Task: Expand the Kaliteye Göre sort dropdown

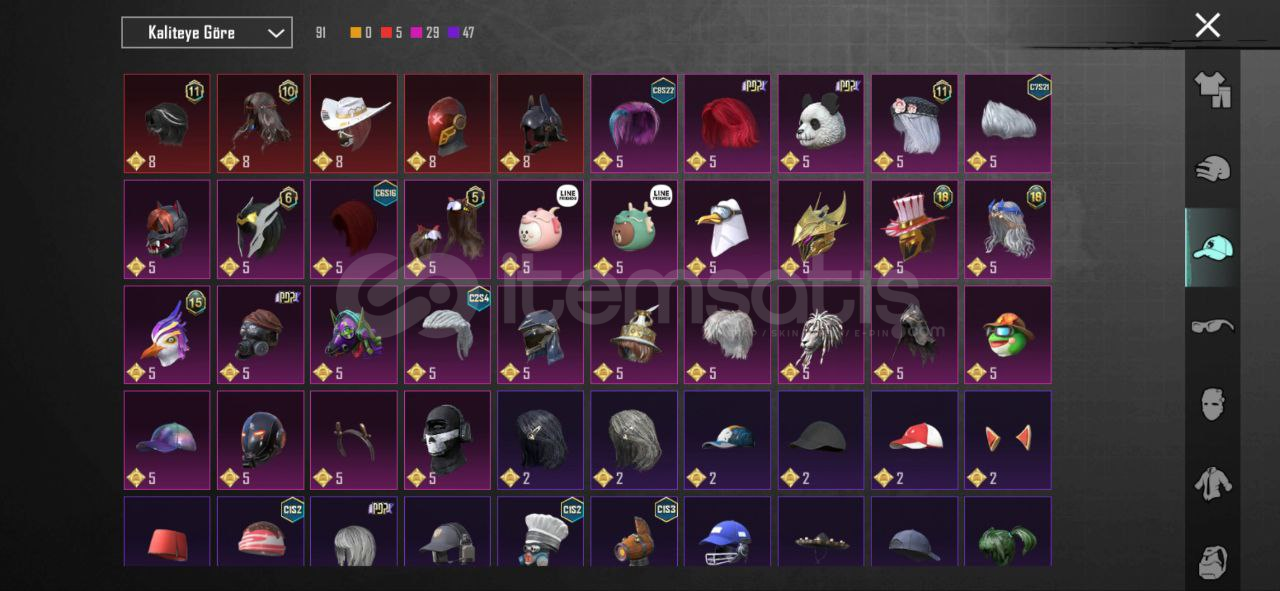Action: tap(207, 33)
